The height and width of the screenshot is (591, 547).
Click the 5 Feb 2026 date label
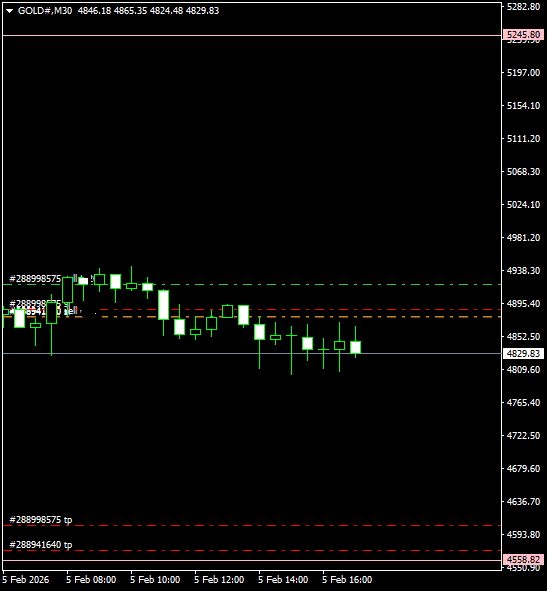26,579
